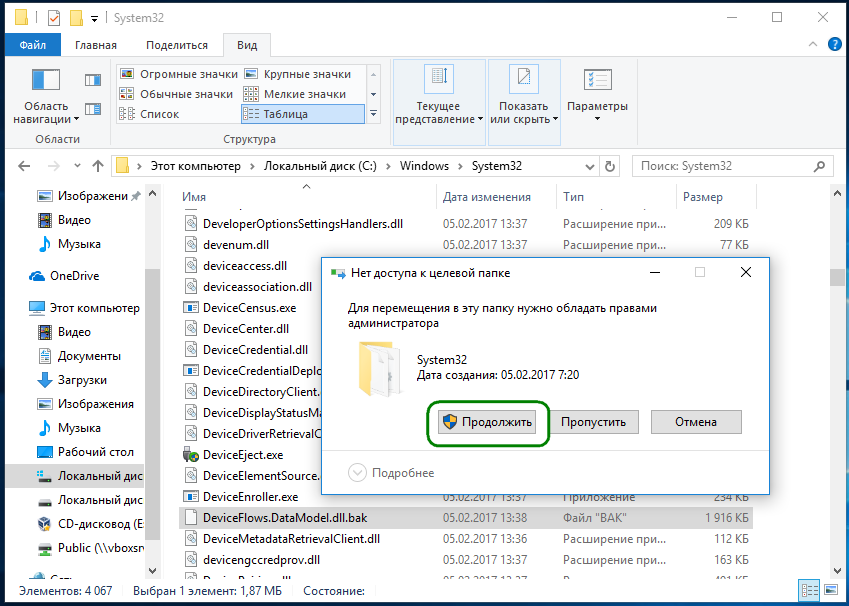Open address bar history dropdown

click(x=590, y=166)
